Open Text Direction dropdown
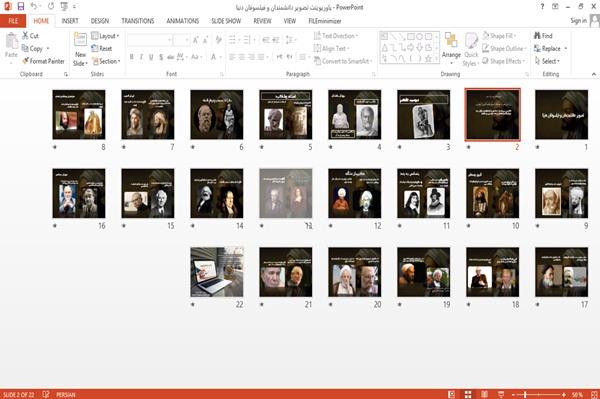 [336, 36]
